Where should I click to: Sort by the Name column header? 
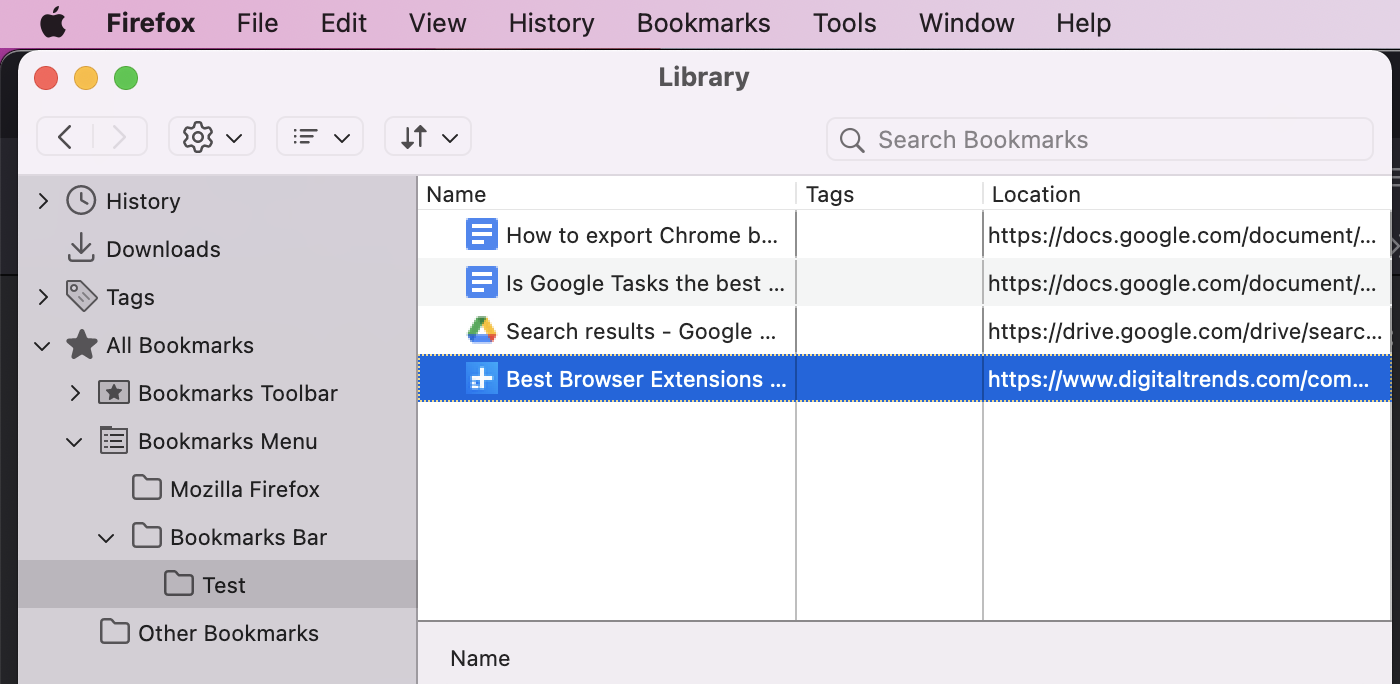(606, 194)
